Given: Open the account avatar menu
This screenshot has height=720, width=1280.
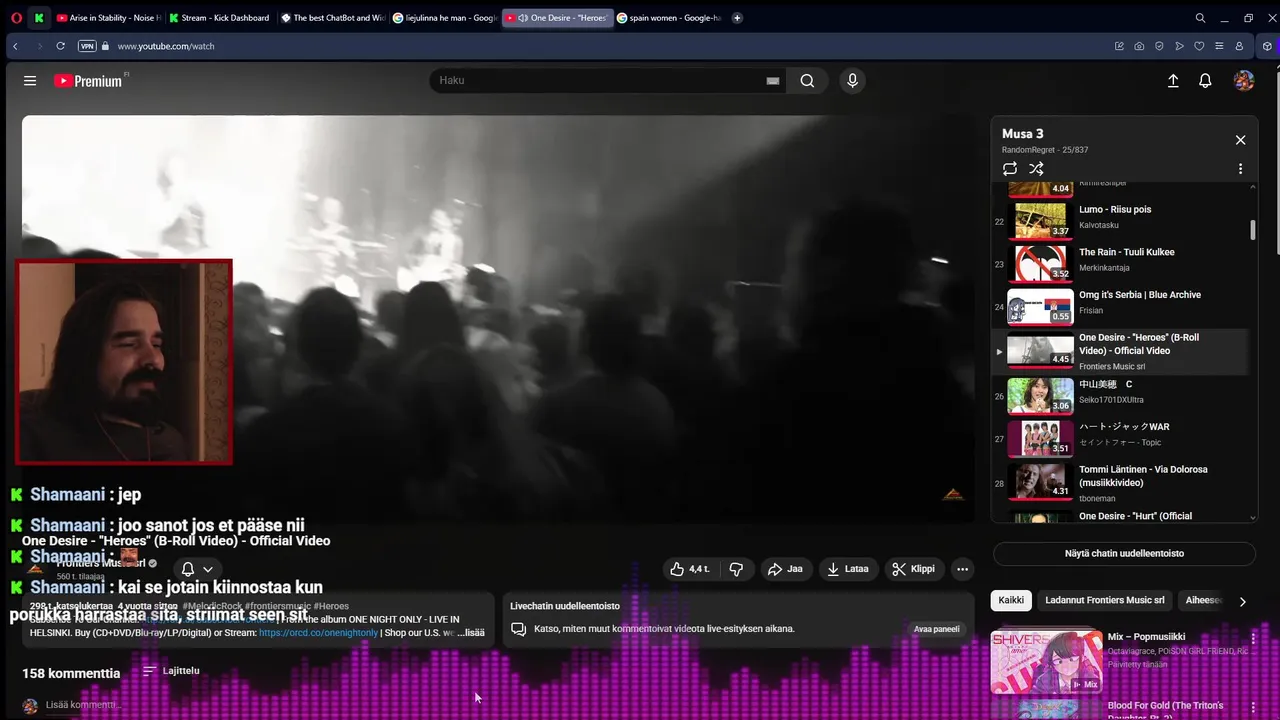Looking at the screenshot, I should [1244, 81].
